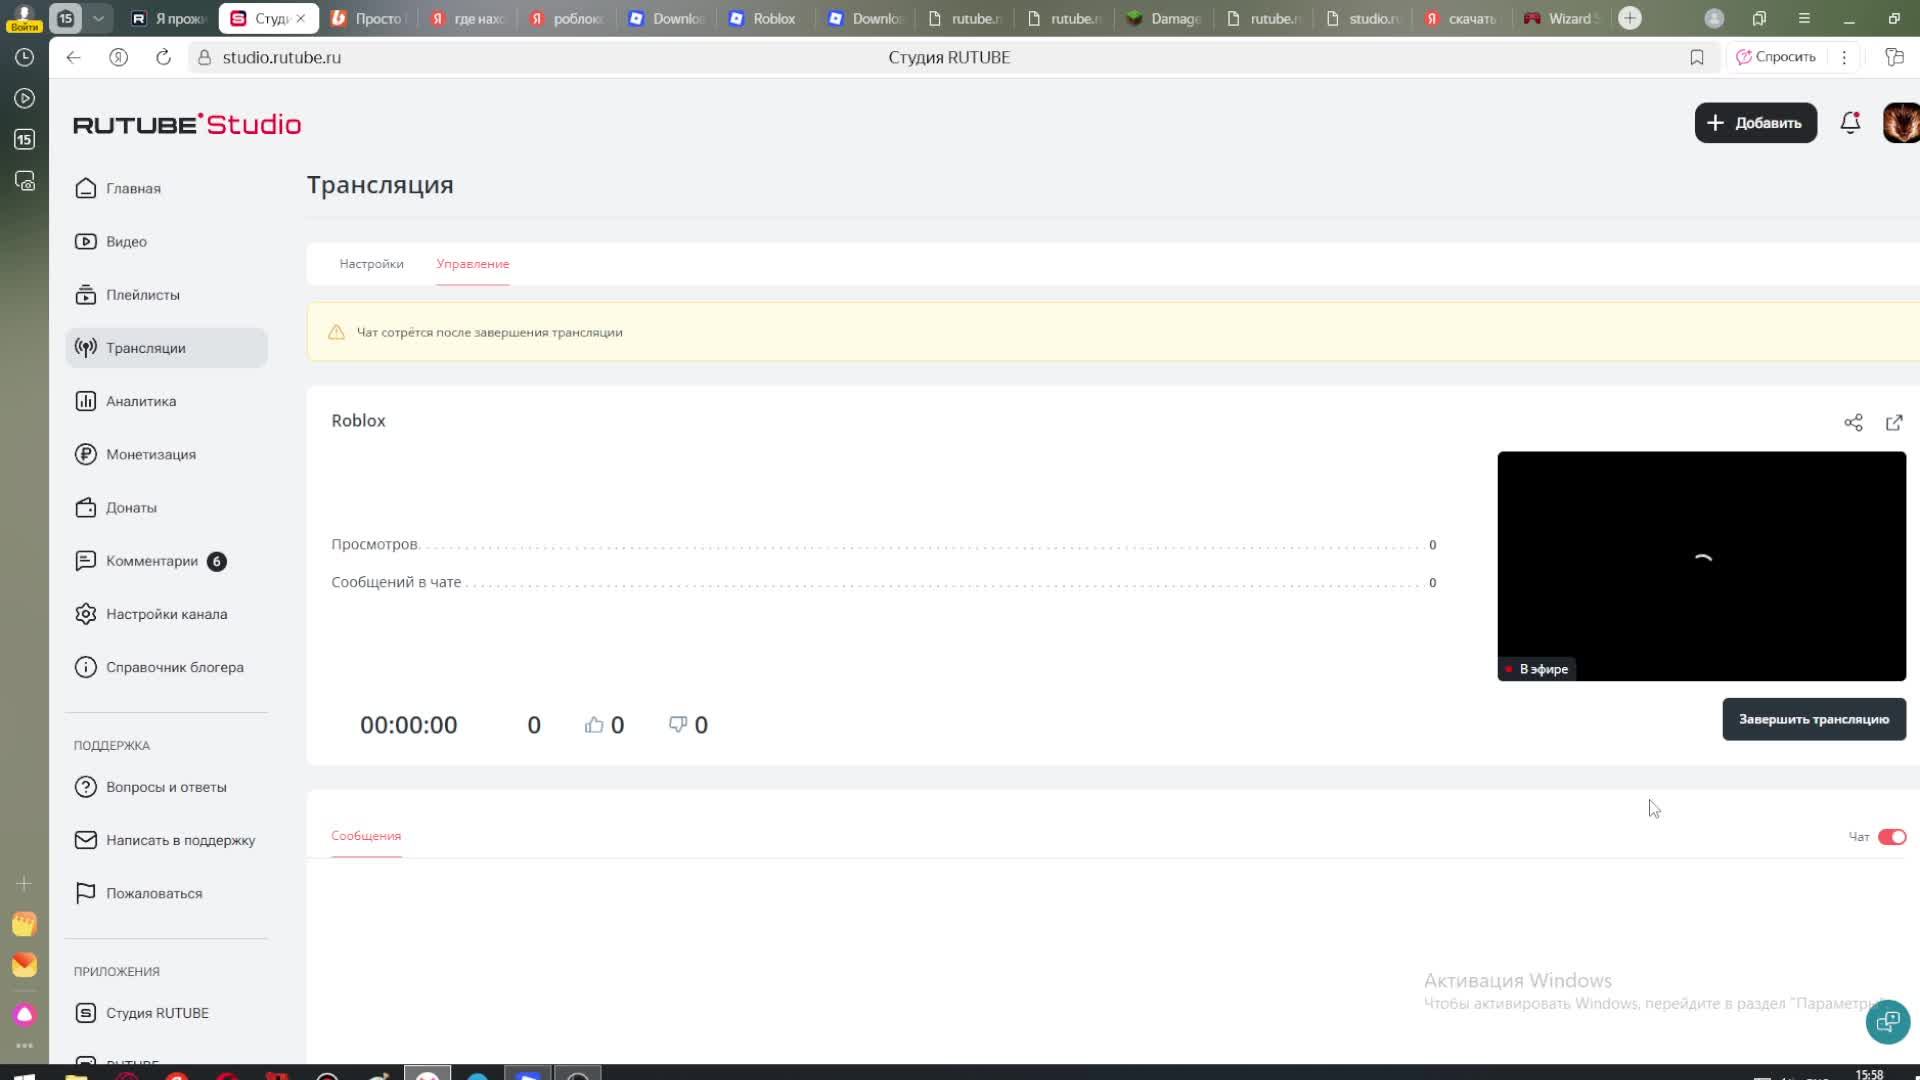This screenshot has width=1920, height=1080.
Task: Toggle the Чат switch off
Action: click(x=1891, y=837)
